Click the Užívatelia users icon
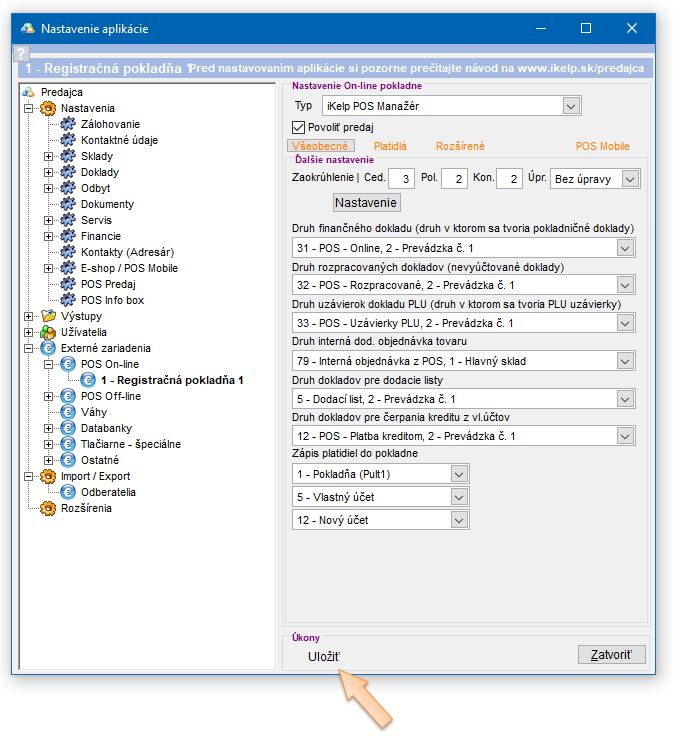The width and height of the screenshot is (673, 740). click(x=48, y=332)
